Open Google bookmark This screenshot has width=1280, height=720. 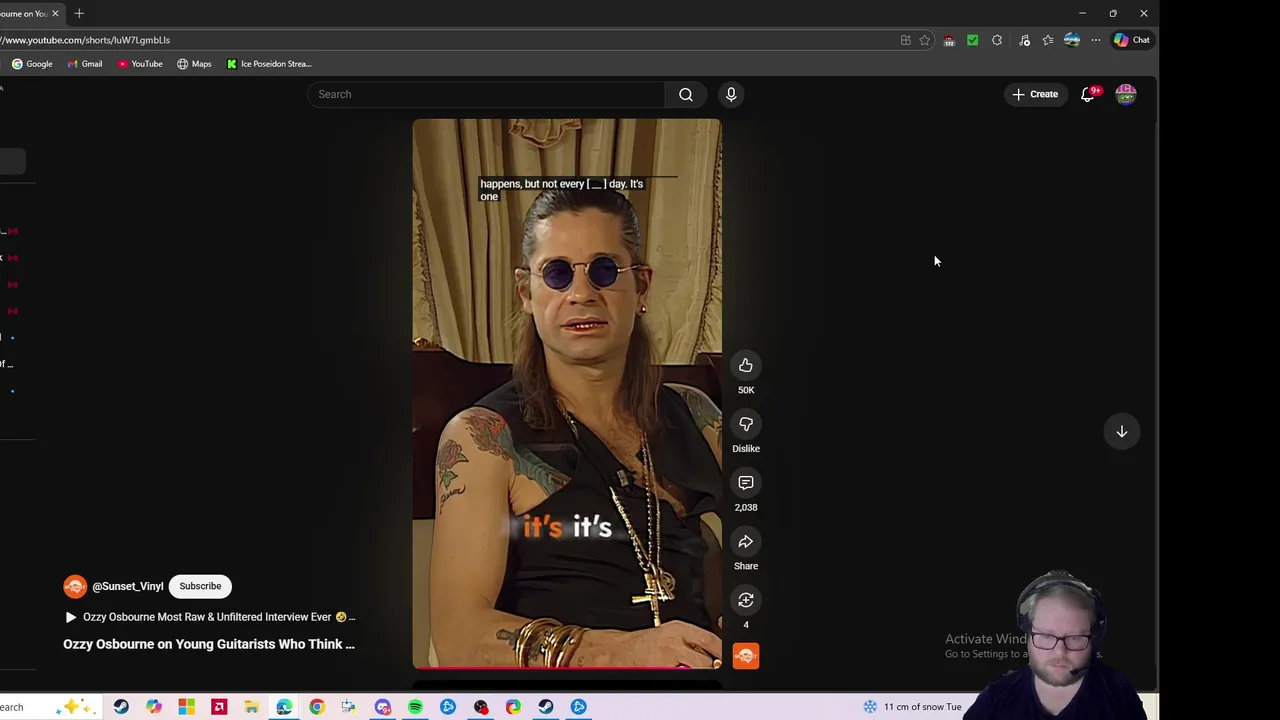coord(32,64)
